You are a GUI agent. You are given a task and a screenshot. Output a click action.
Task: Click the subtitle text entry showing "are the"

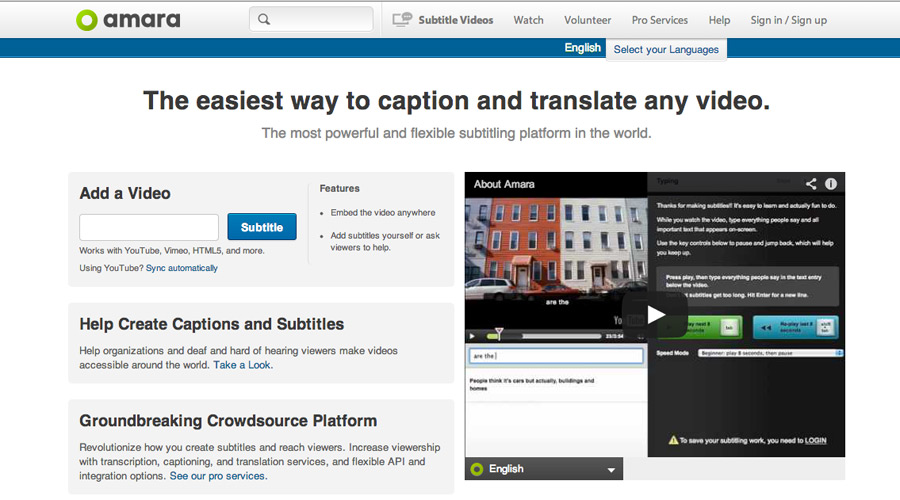pos(556,356)
